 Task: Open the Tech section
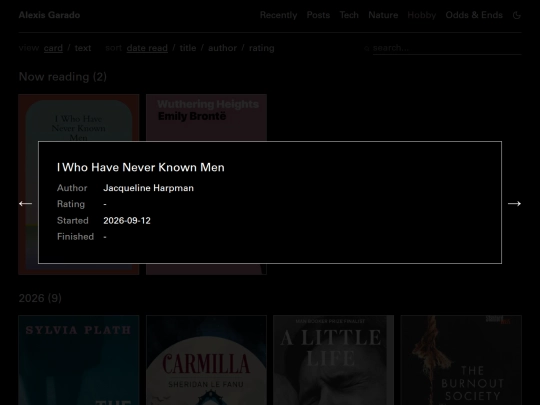coord(349,15)
